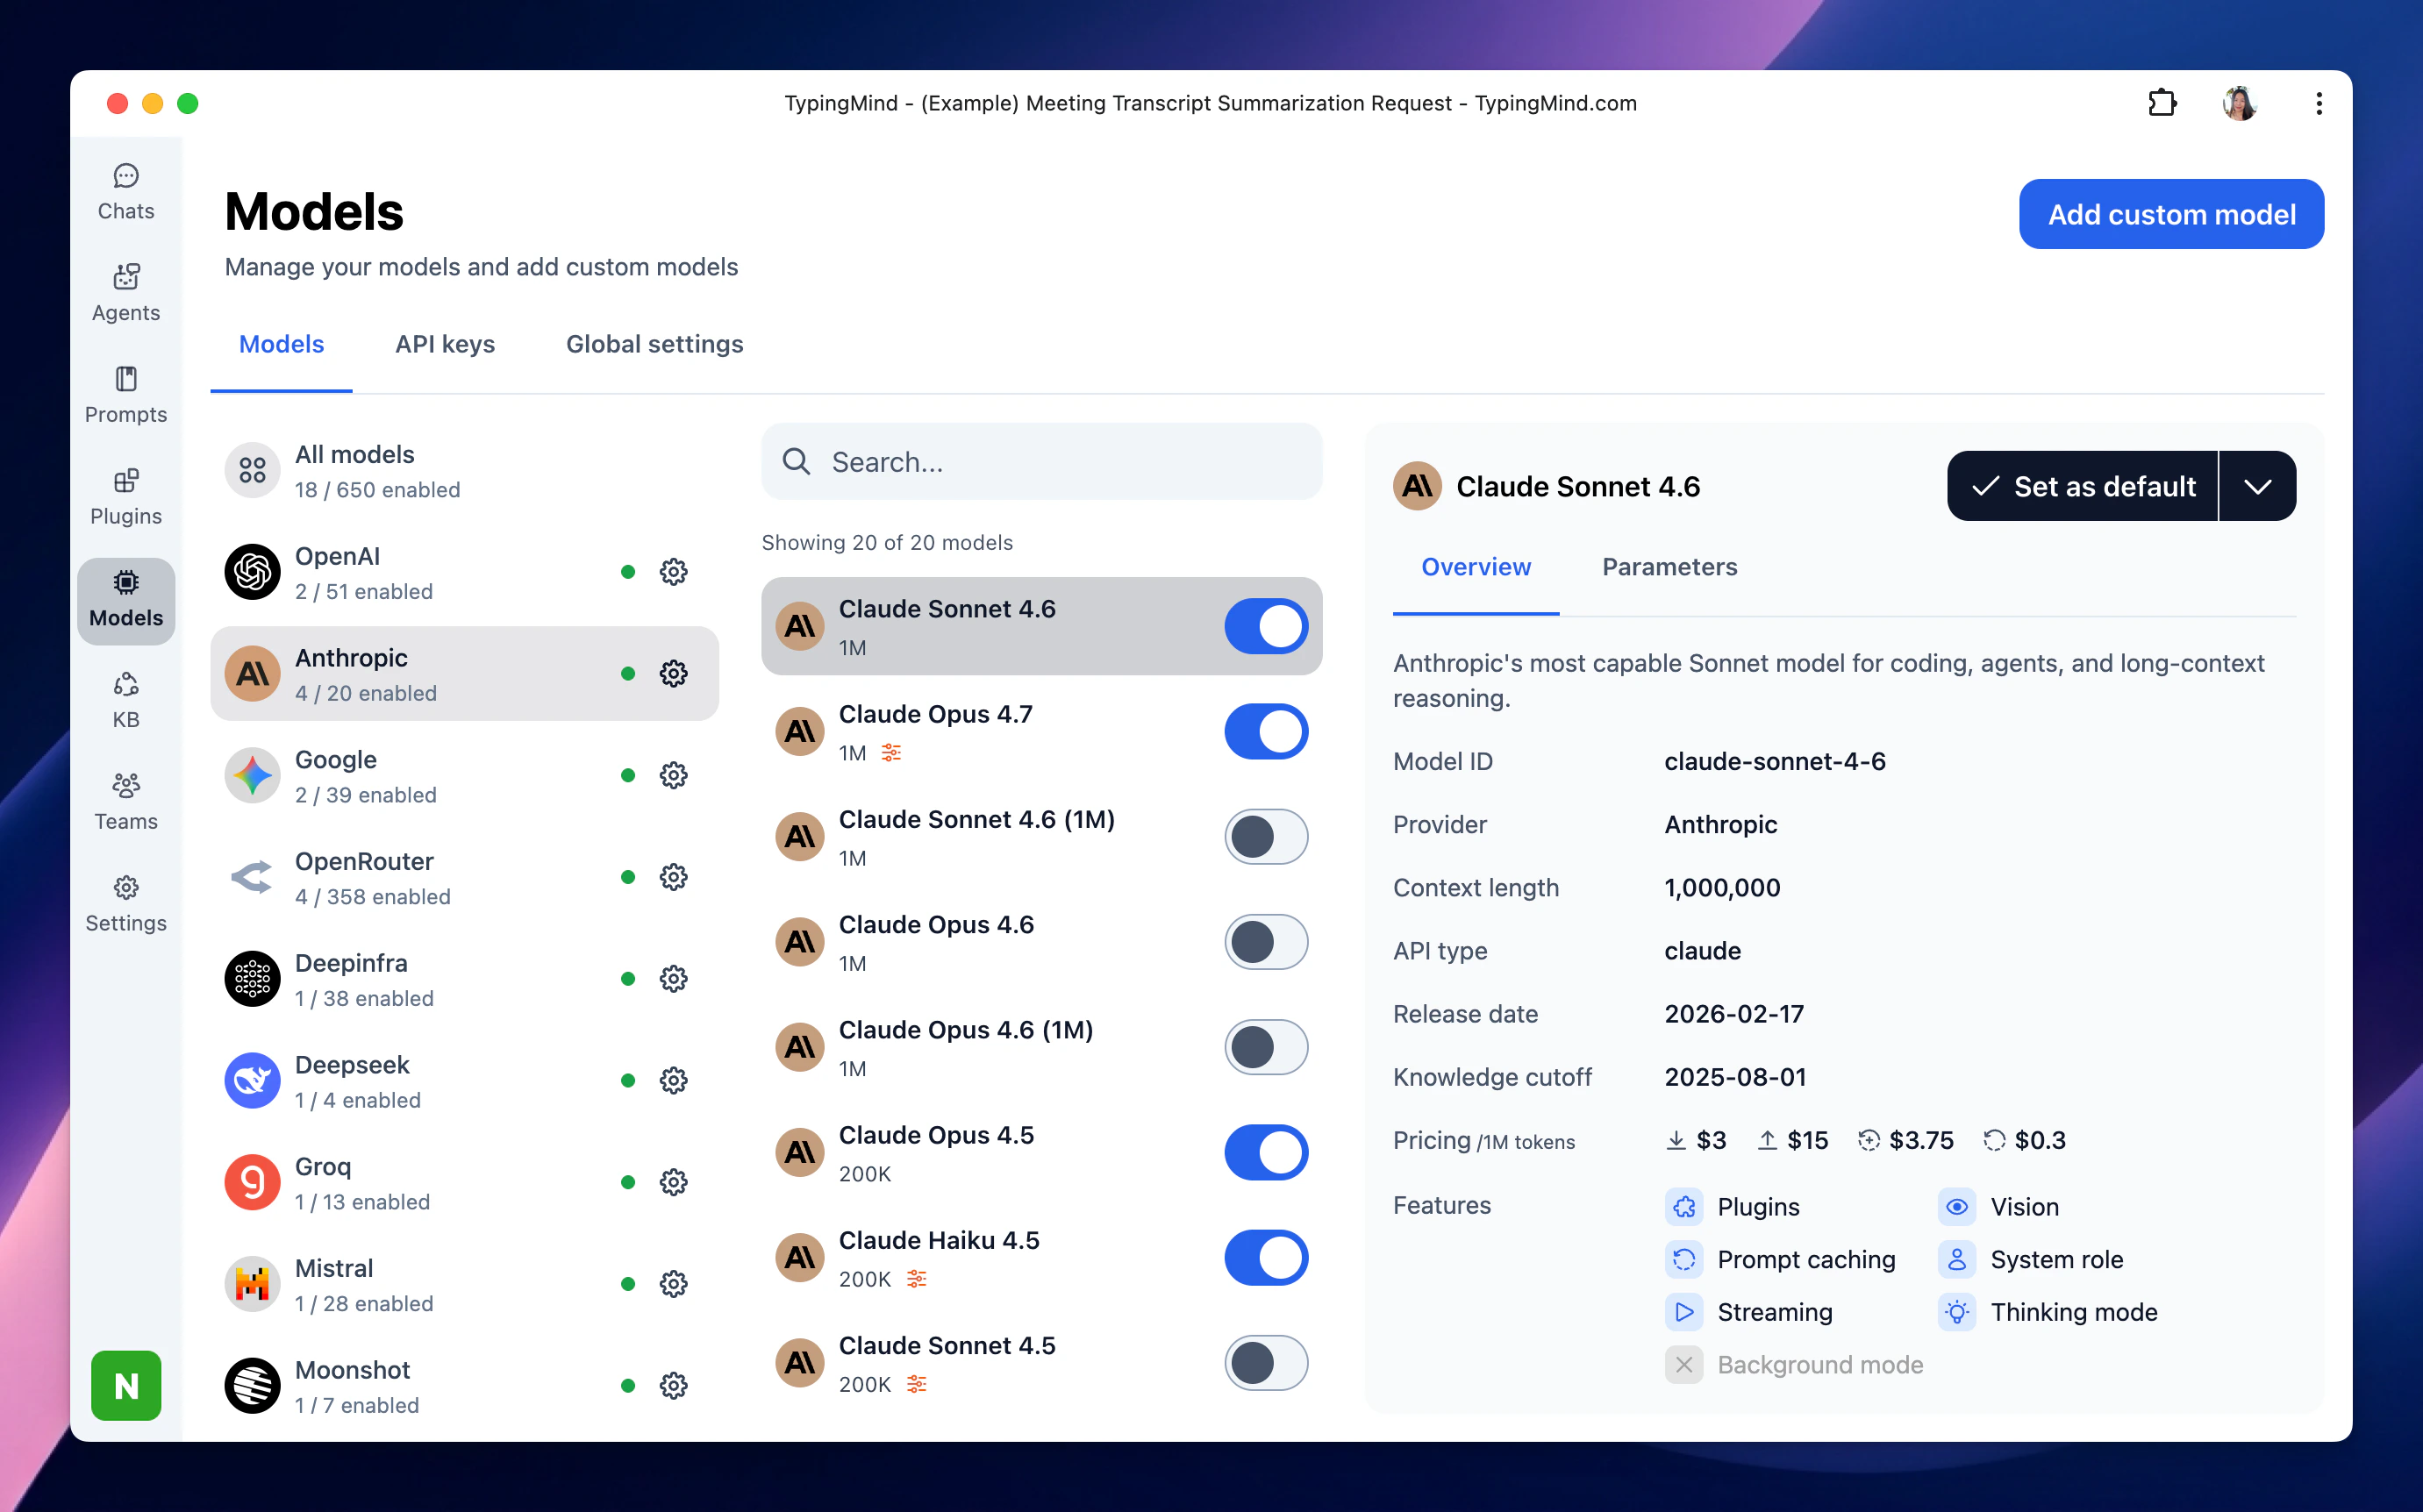Open the three-dot more options menu
The image size is (2423, 1512).
2318,103
